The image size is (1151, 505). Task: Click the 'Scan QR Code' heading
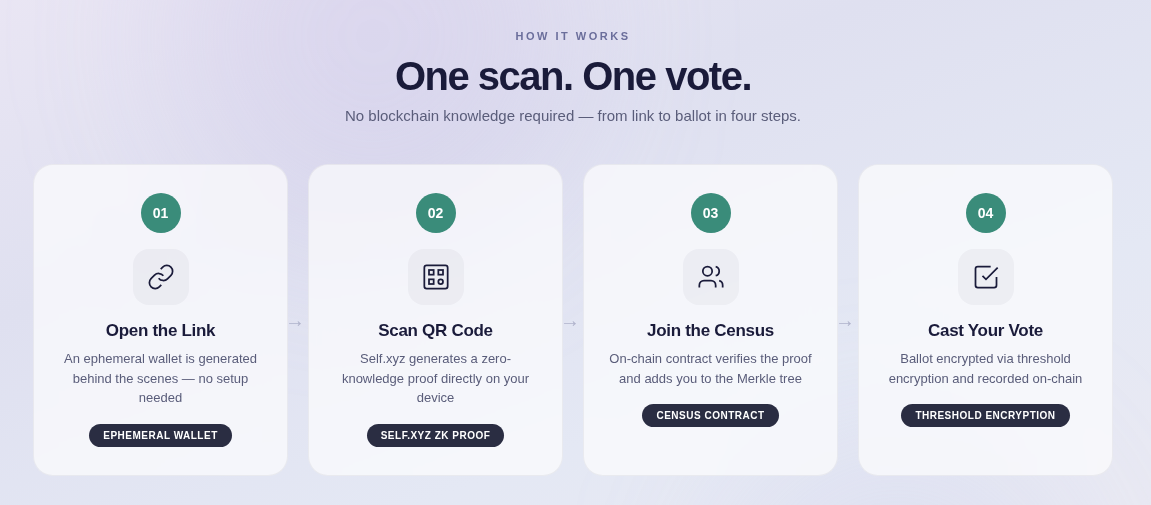click(x=436, y=331)
